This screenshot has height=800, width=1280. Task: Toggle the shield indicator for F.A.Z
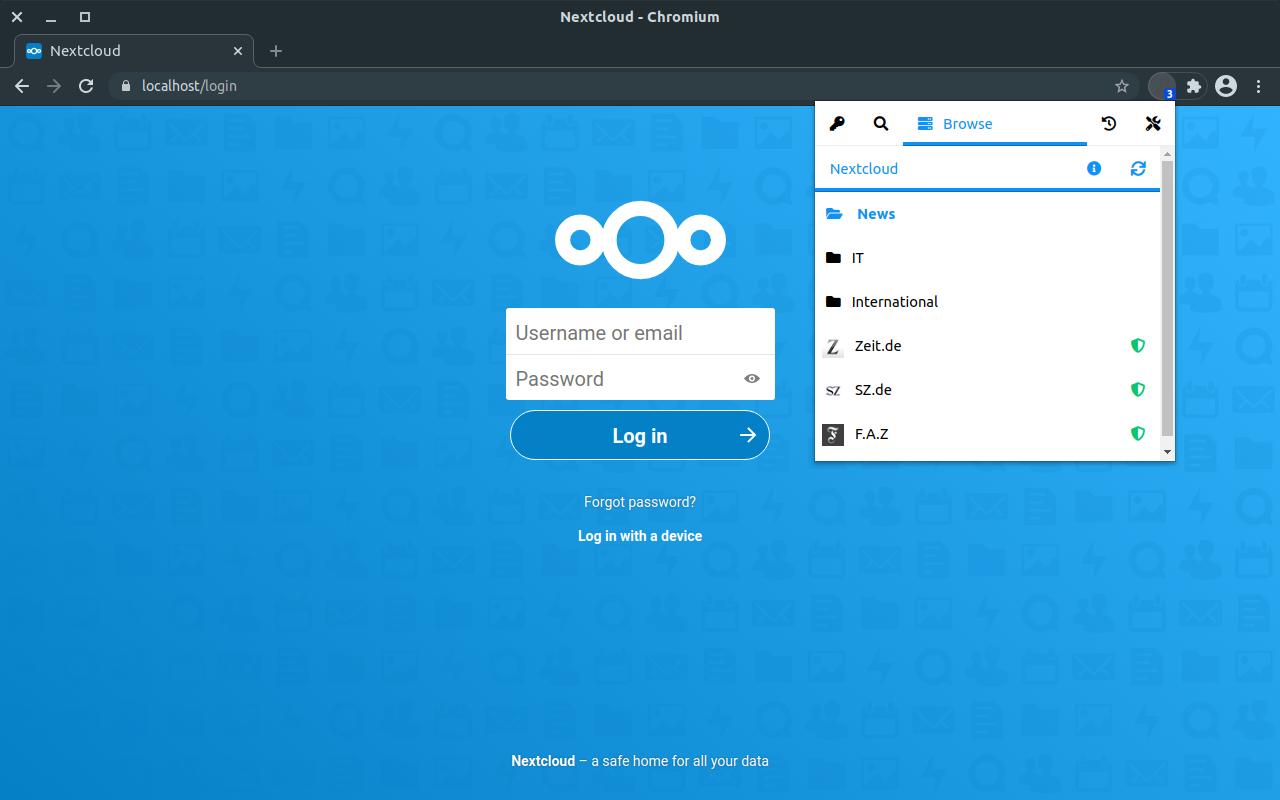point(1138,433)
